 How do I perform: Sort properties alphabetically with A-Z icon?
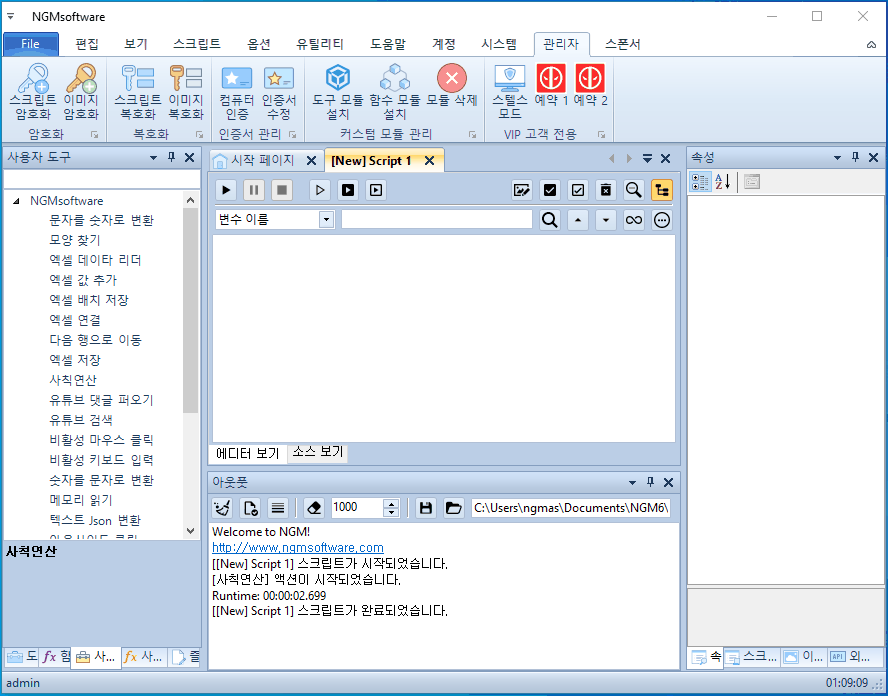coord(722,182)
